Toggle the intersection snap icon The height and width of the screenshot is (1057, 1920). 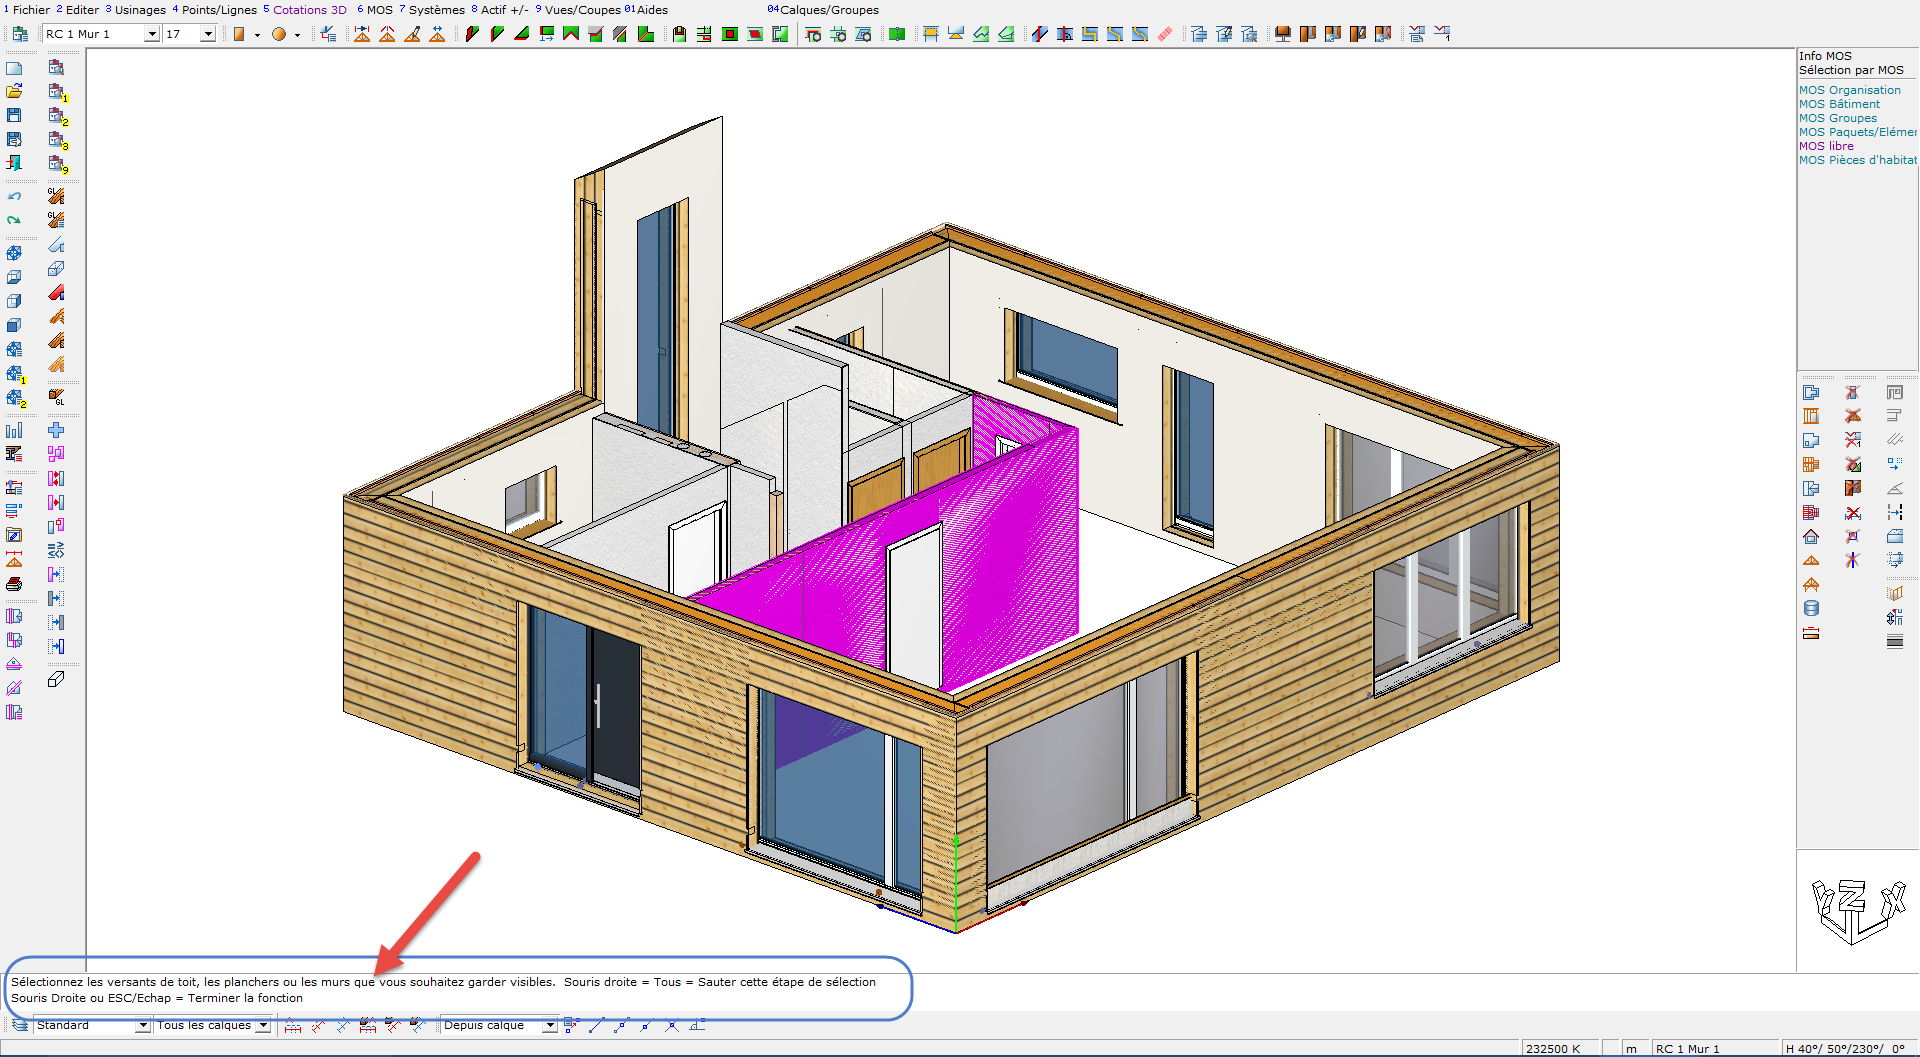(671, 1025)
